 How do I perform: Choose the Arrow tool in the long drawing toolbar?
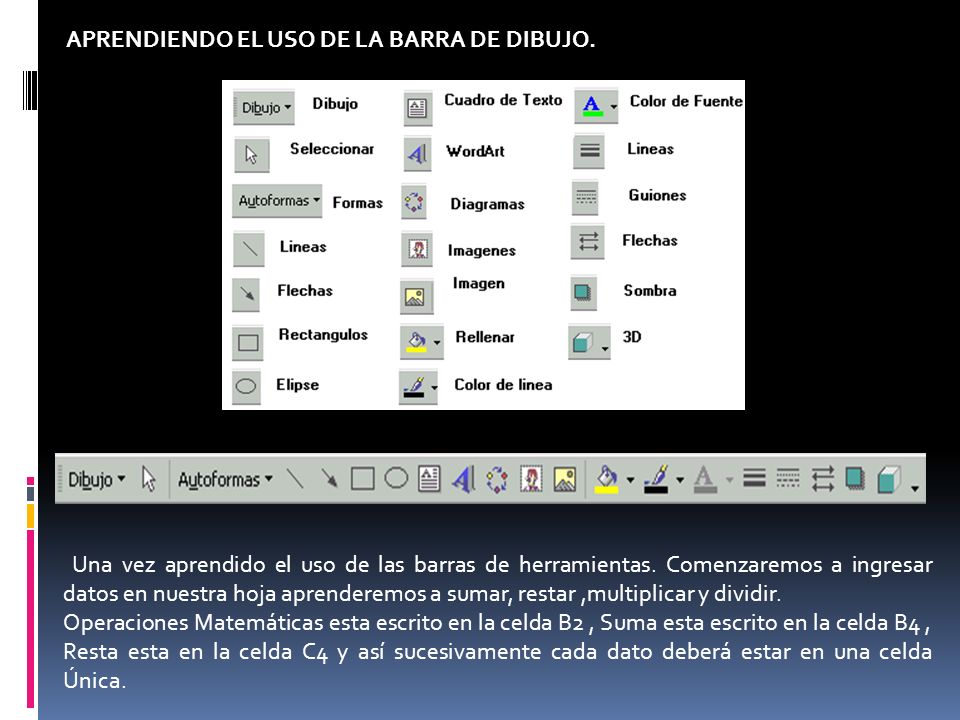tap(329, 479)
